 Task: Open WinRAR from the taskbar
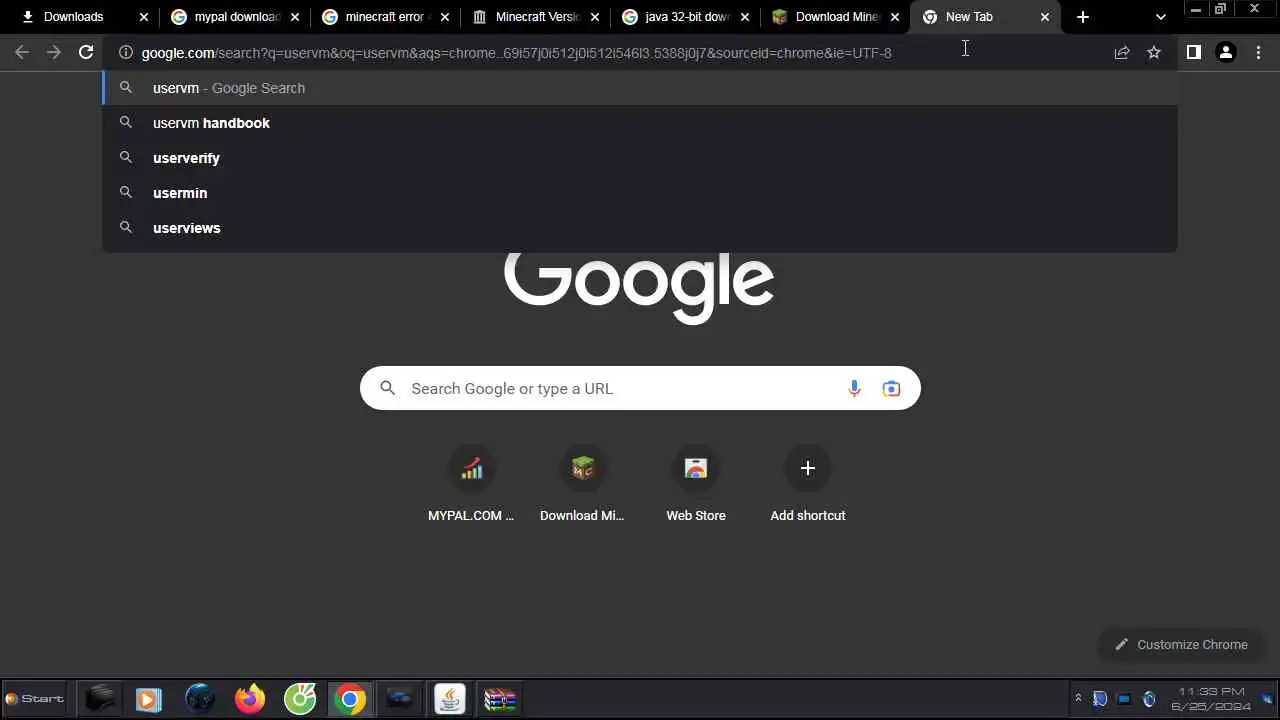(500, 698)
